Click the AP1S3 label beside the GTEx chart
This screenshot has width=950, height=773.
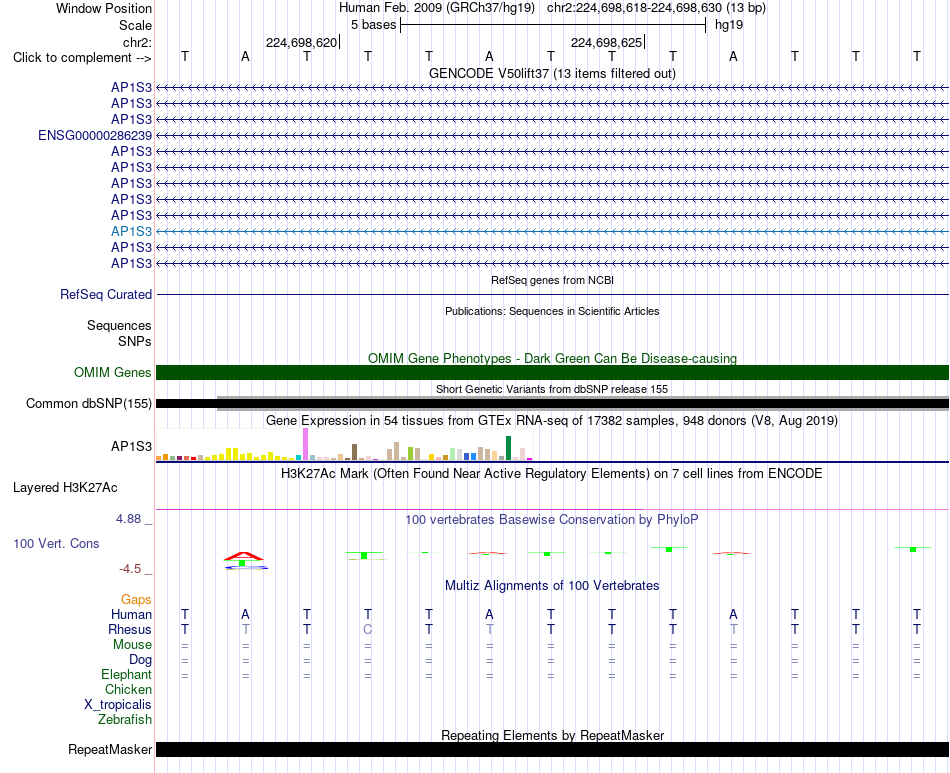pyautogui.click(x=131, y=446)
